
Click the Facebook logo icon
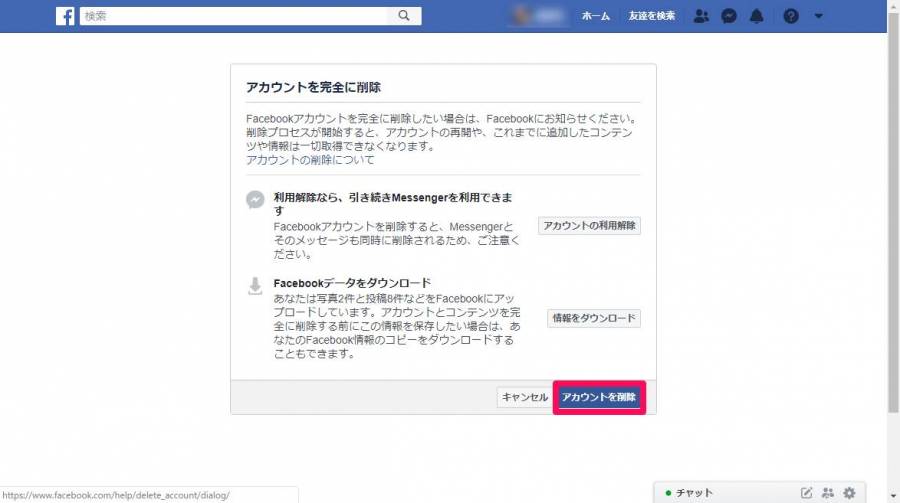coord(65,16)
